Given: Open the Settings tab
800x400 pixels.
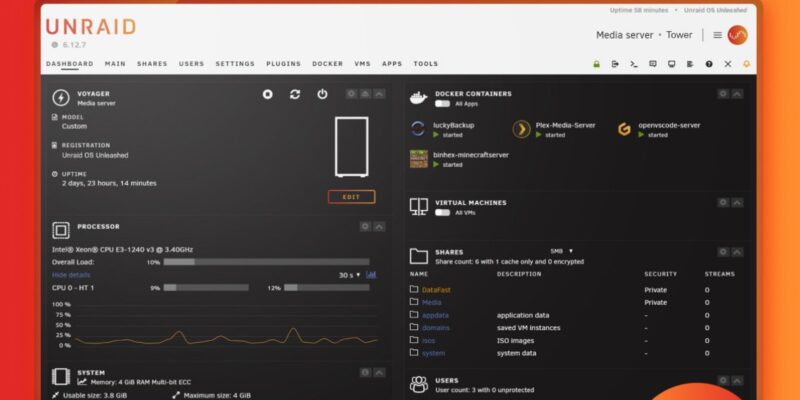Looking at the screenshot, I should [235, 64].
